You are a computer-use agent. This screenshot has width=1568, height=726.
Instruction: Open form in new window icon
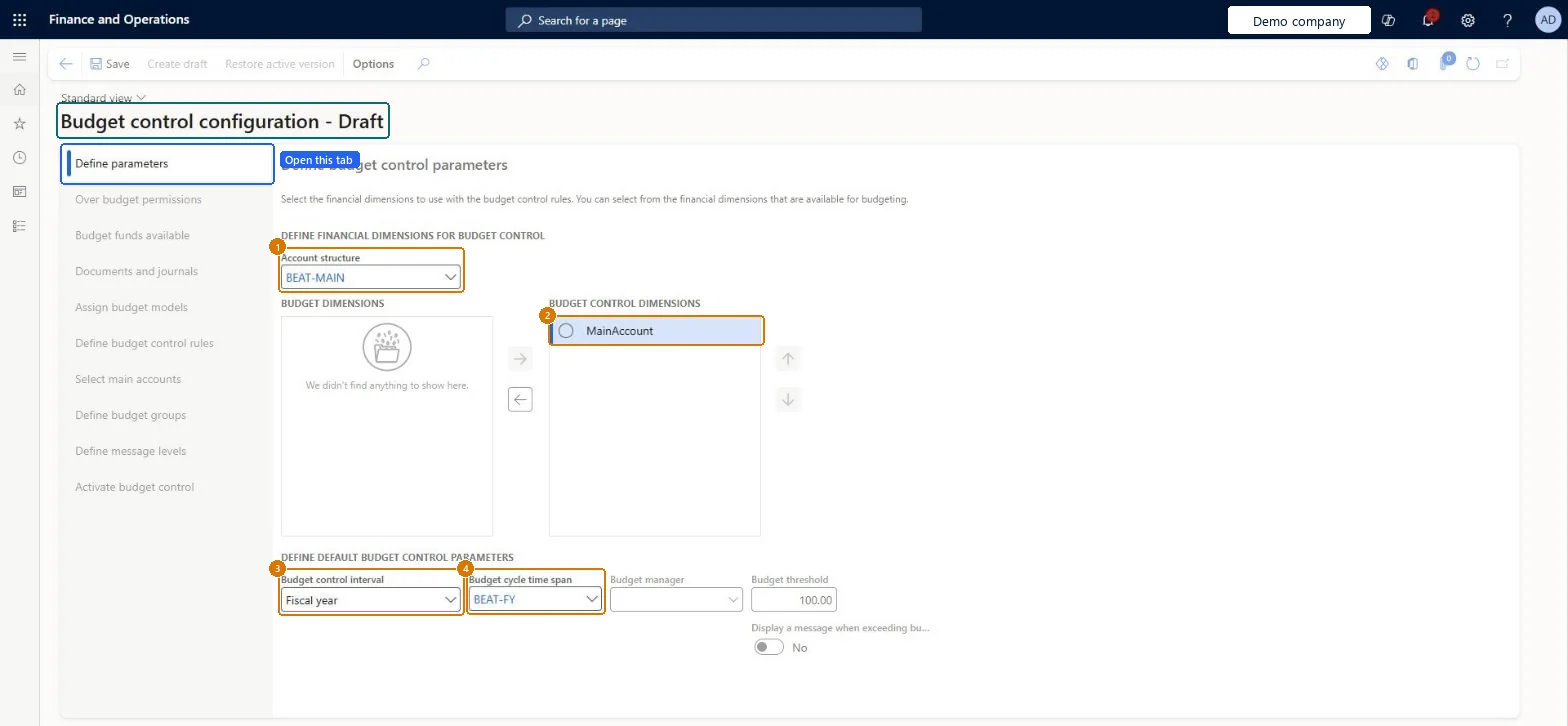point(1502,64)
